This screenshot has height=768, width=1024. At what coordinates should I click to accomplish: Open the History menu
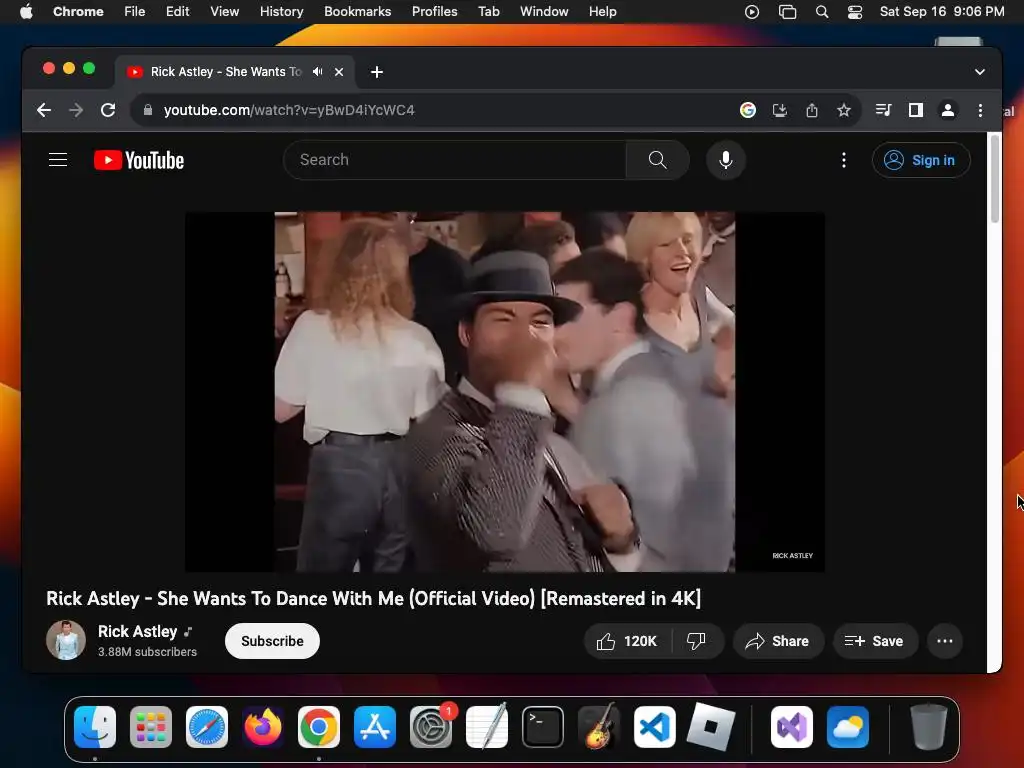click(x=281, y=12)
